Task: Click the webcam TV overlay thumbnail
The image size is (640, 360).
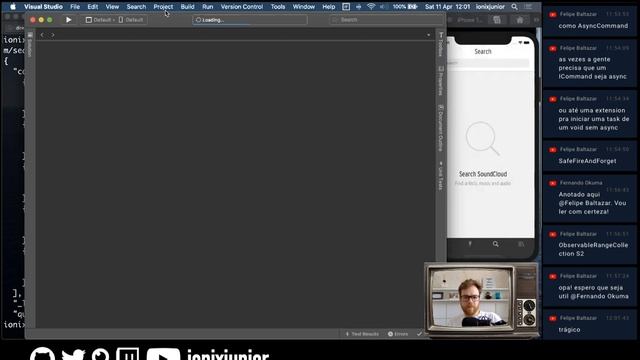Action: point(481,300)
